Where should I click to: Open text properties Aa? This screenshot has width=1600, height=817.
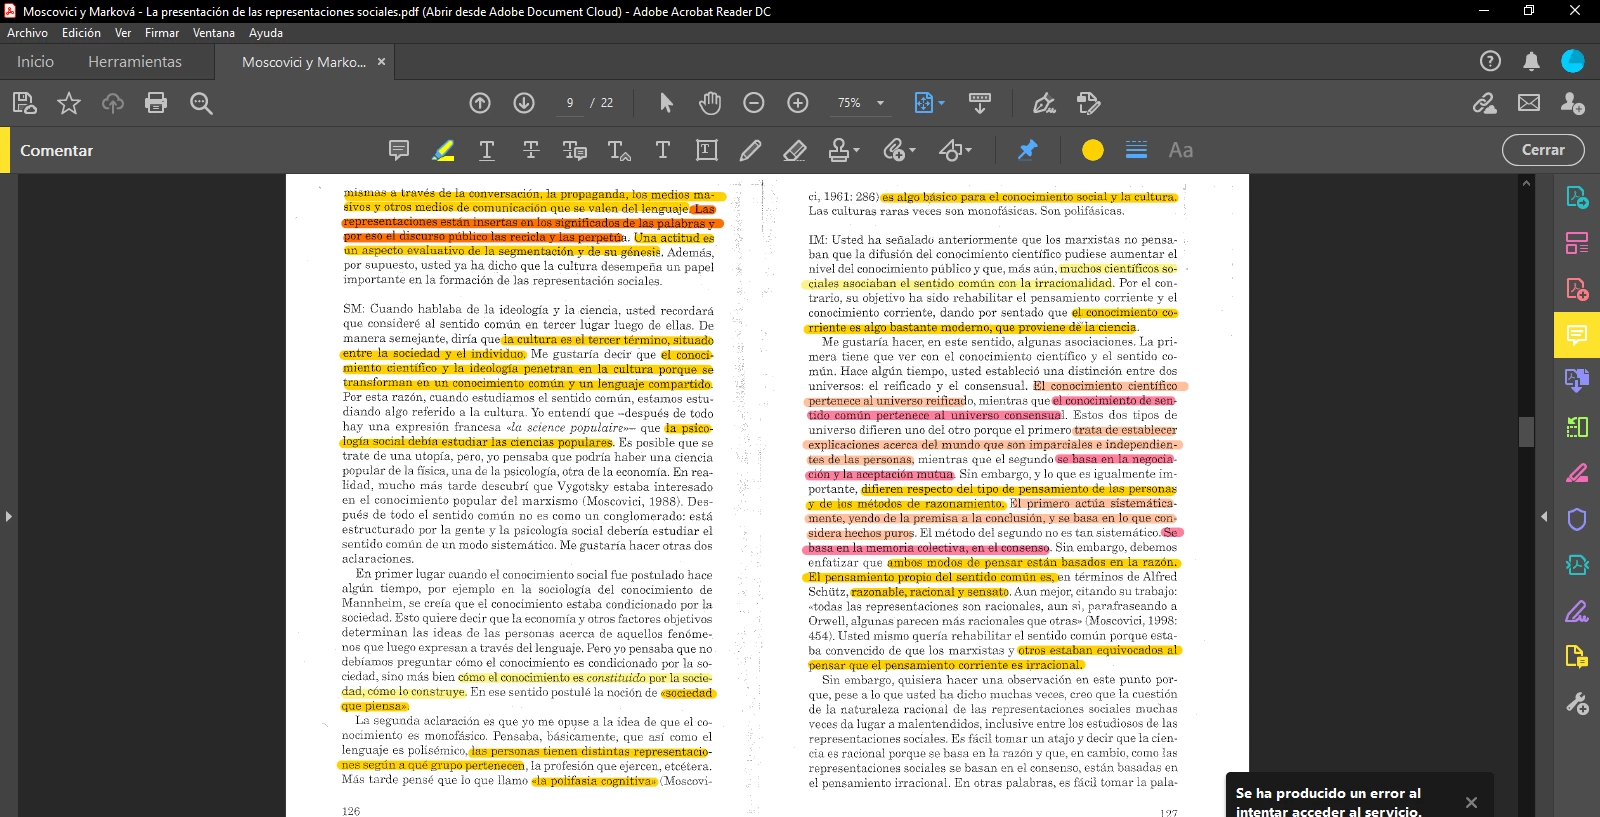1181,150
